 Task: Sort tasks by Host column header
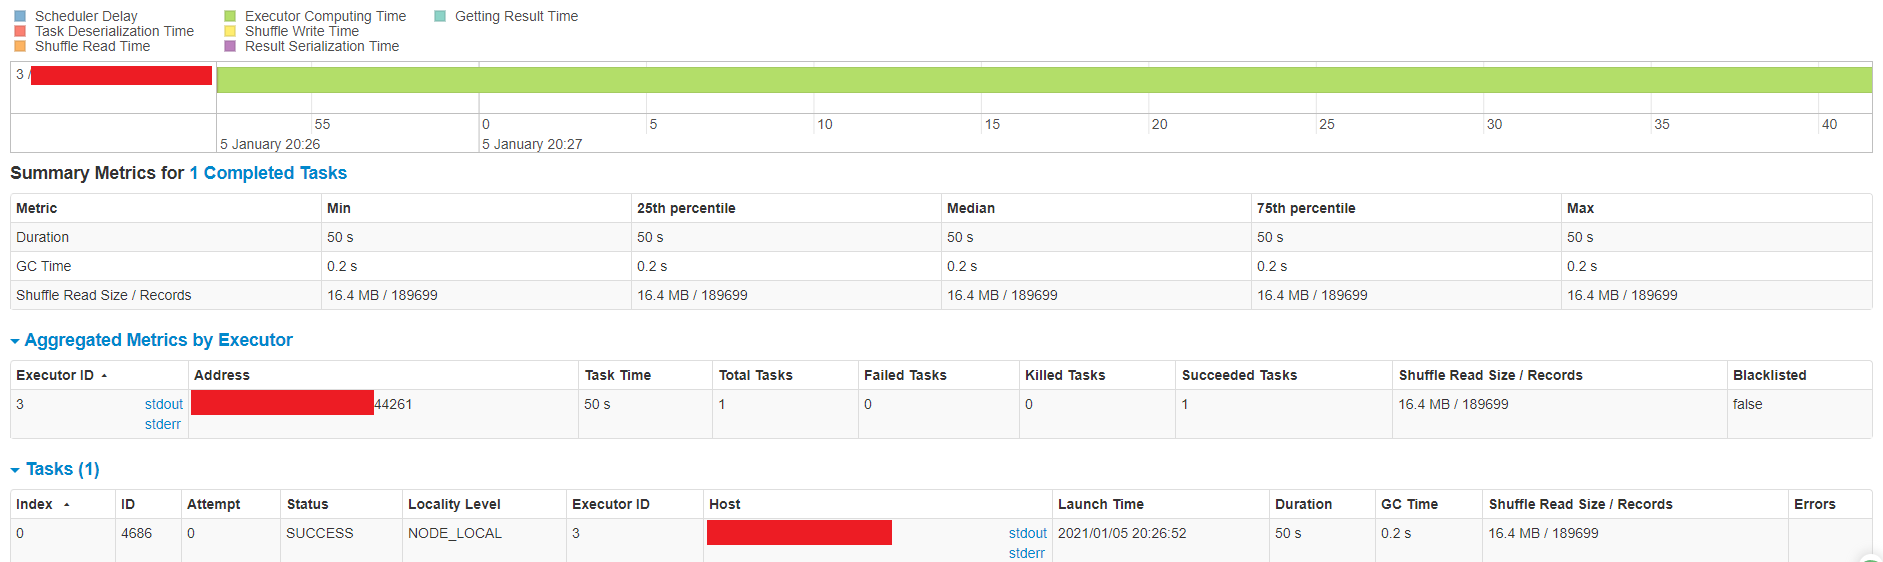[x=725, y=504]
